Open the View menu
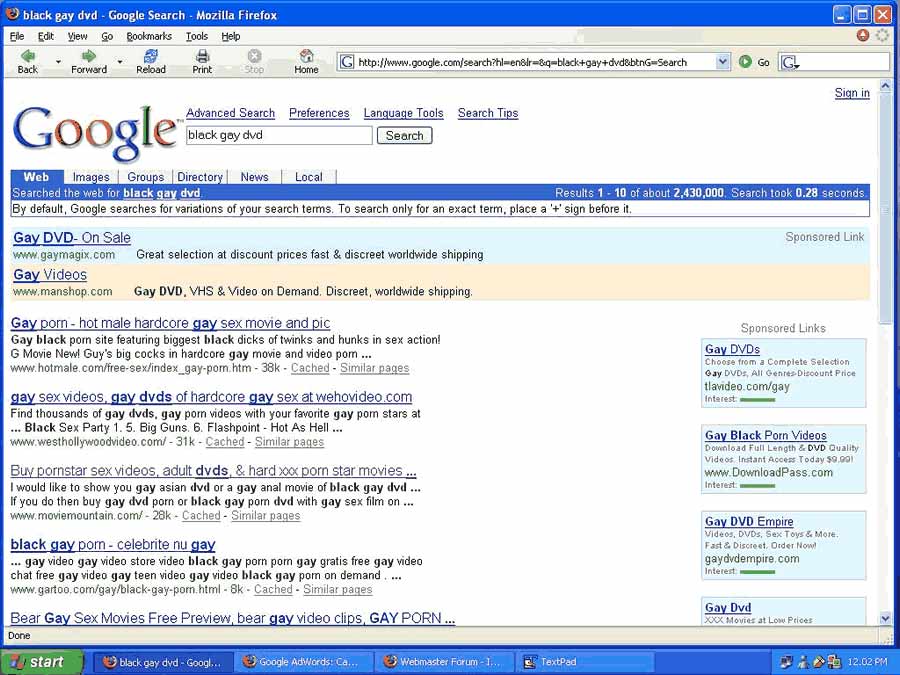 pos(77,36)
